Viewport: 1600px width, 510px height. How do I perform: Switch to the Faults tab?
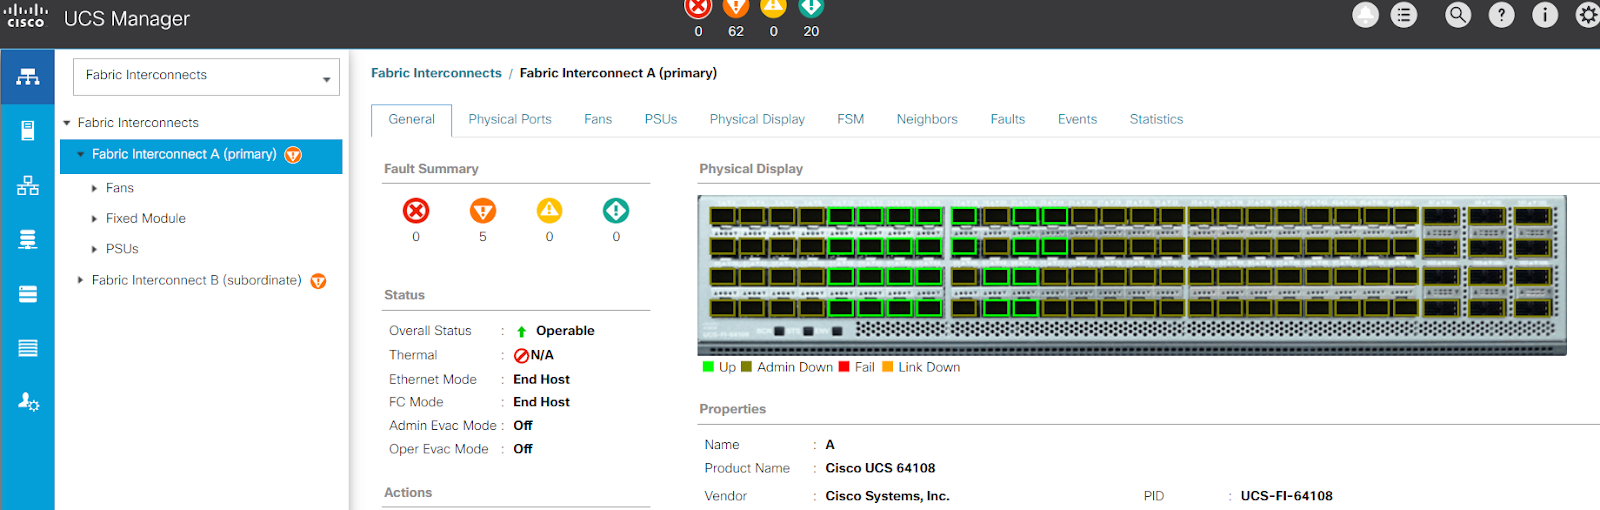click(1008, 119)
